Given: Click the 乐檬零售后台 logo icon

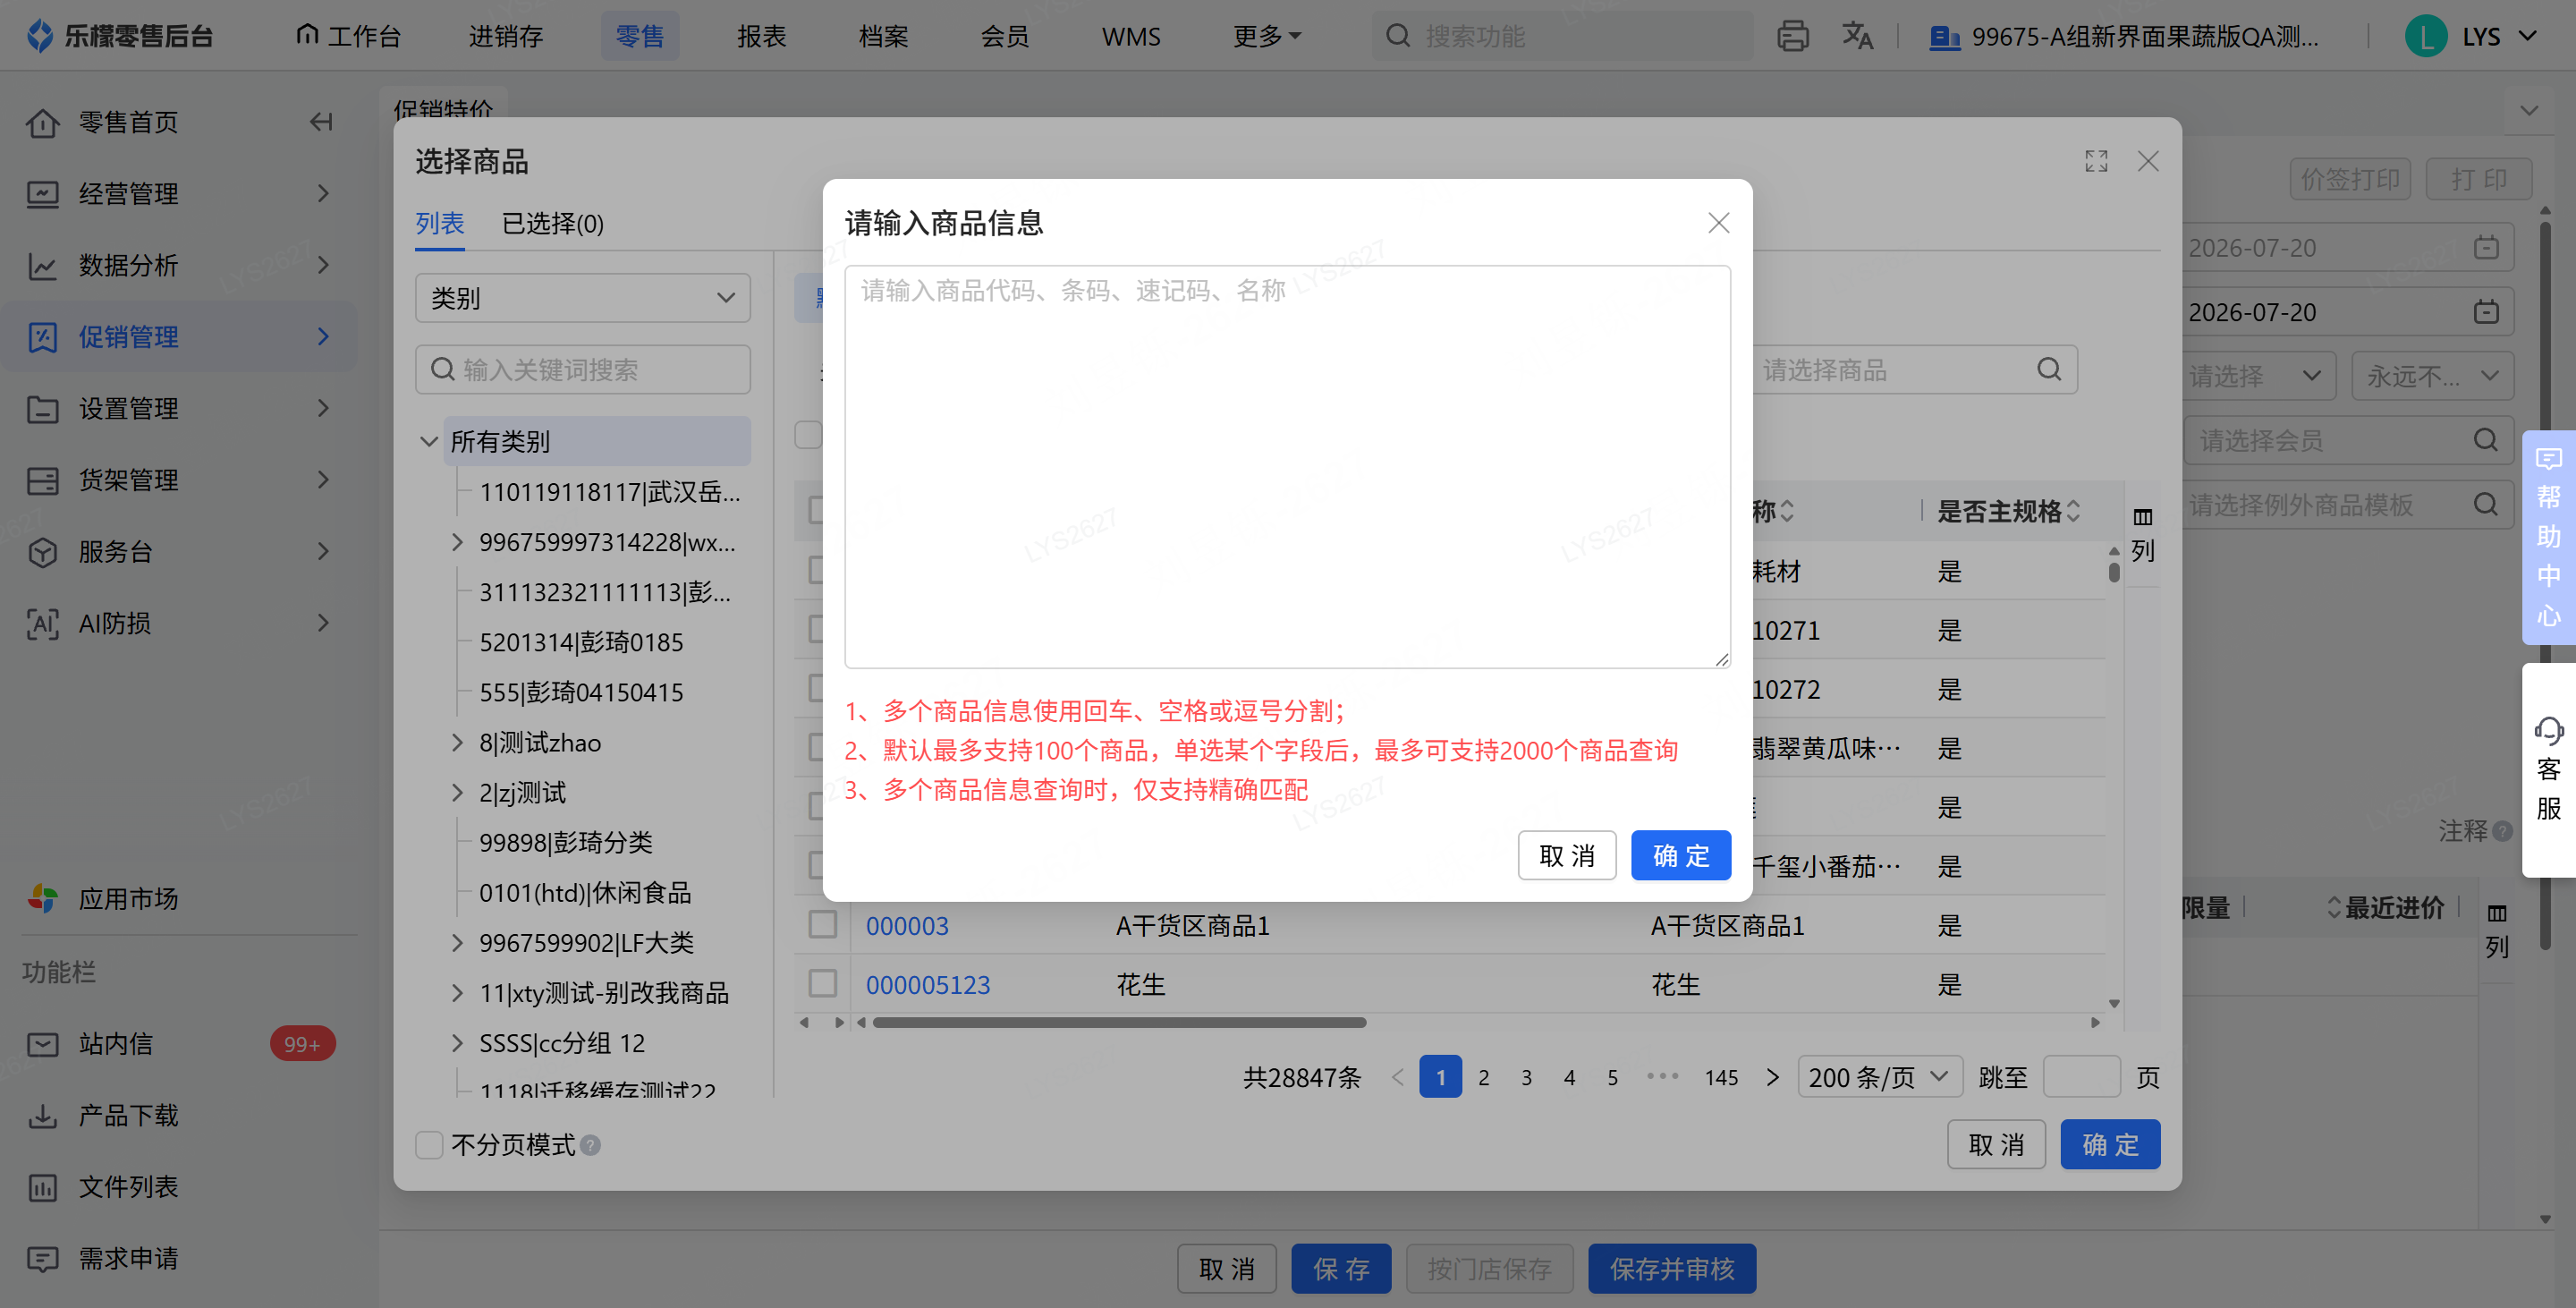Looking at the screenshot, I should 40,36.
